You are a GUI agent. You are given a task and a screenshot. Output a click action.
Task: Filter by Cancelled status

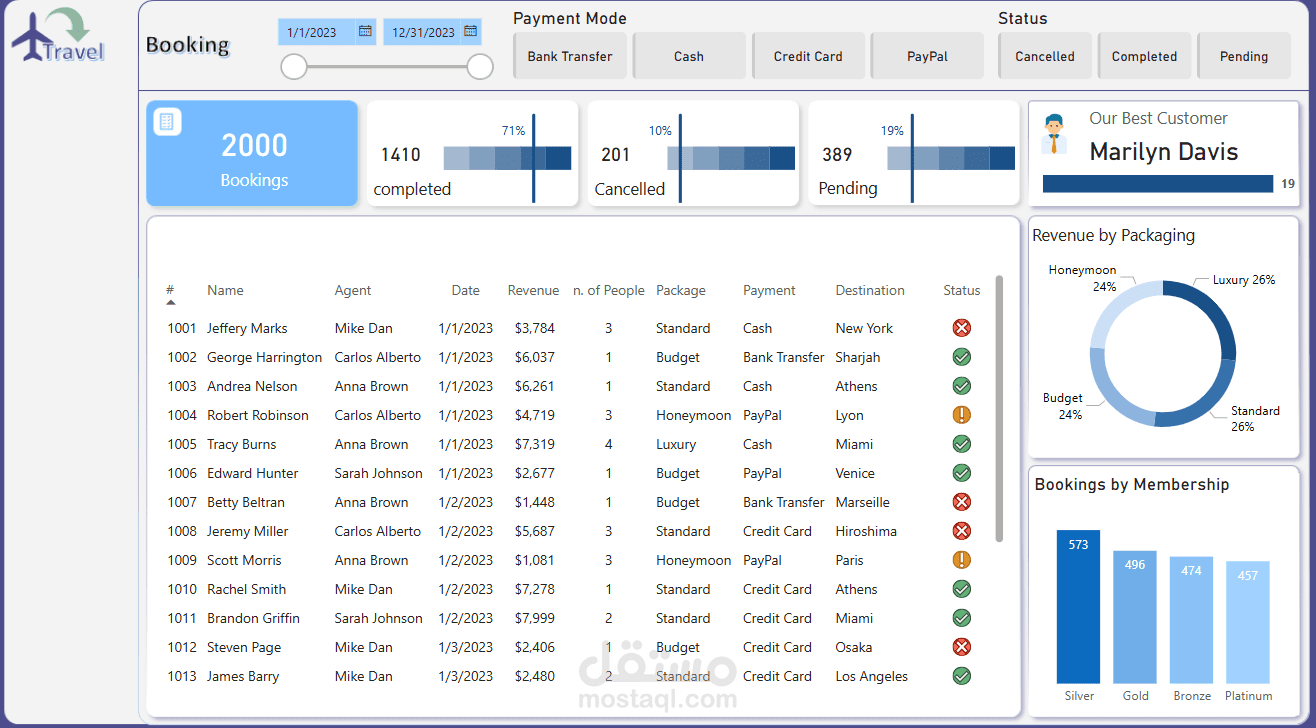click(1045, 56)
